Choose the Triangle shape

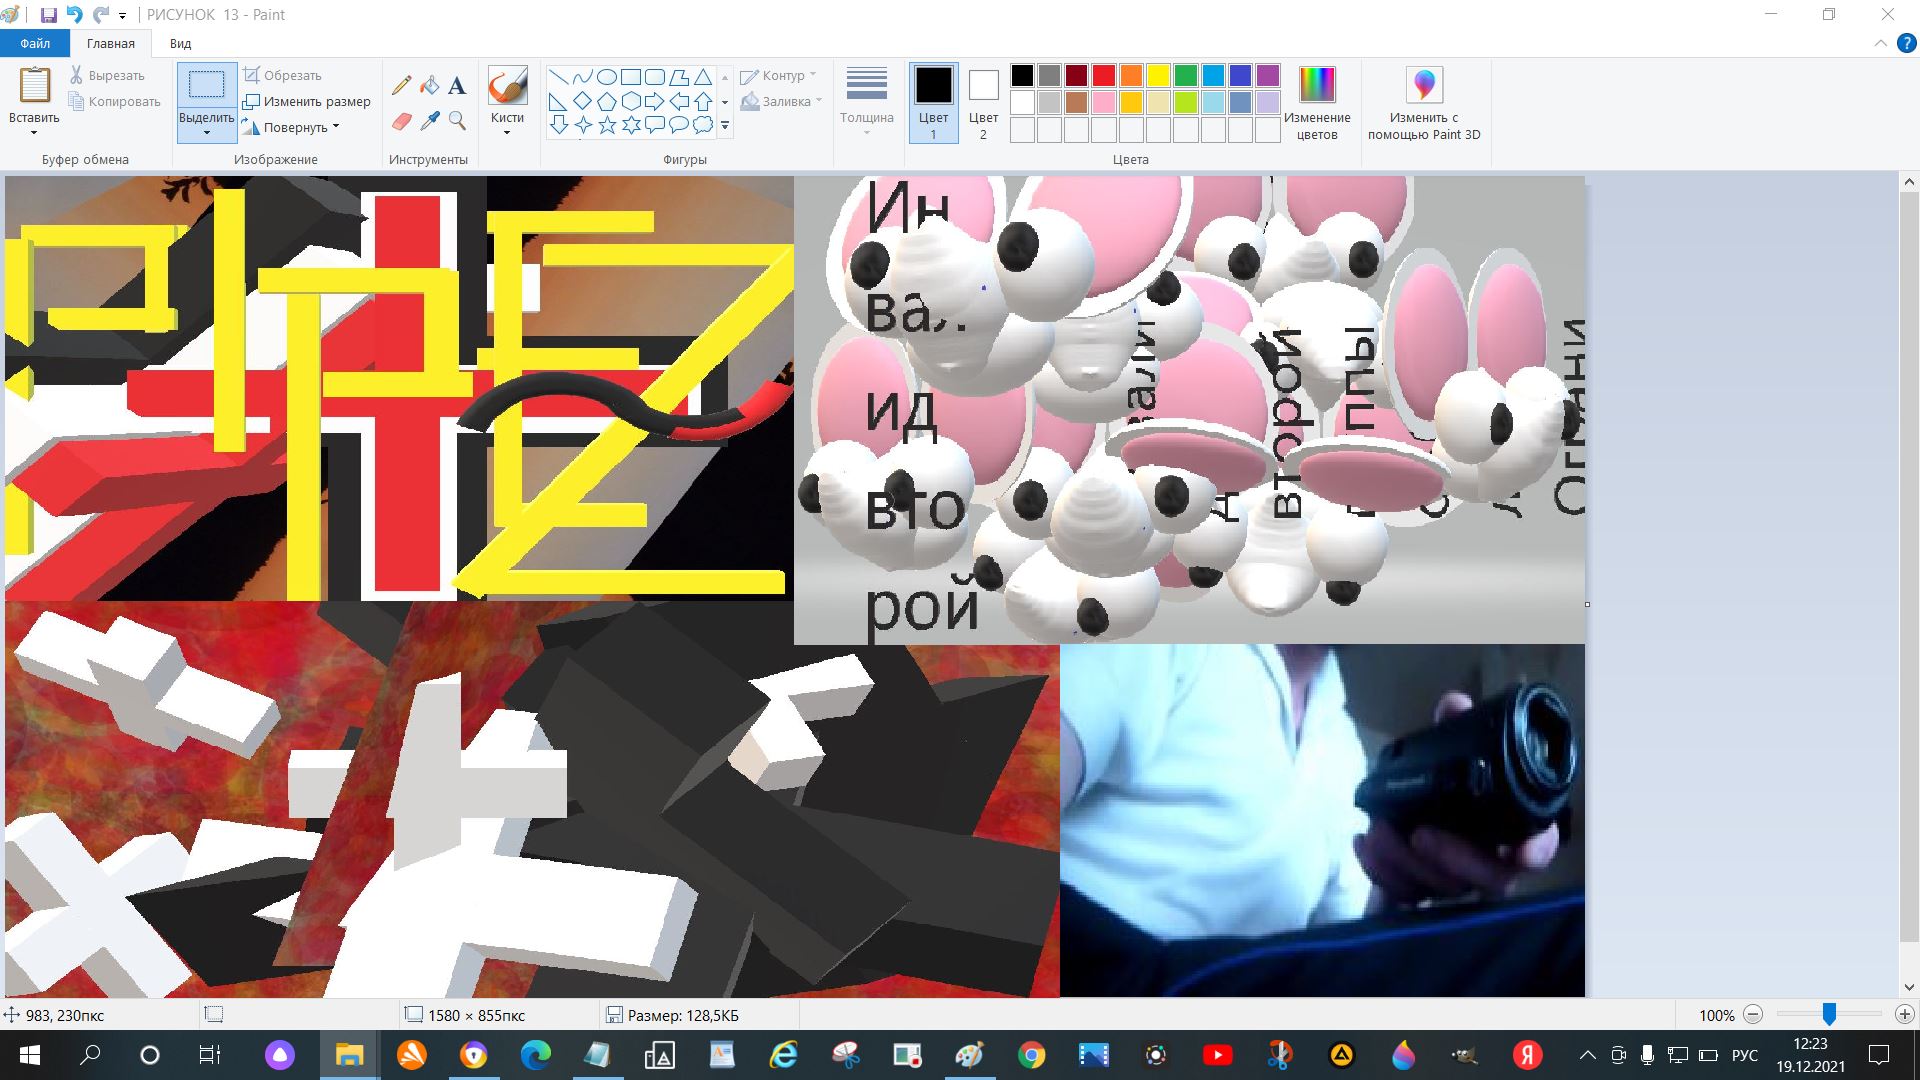click(703, 77)
